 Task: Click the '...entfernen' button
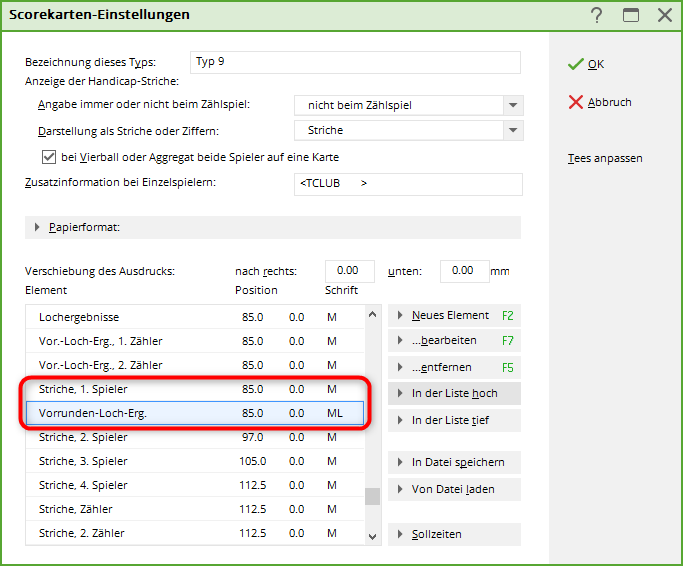[454, 367]
